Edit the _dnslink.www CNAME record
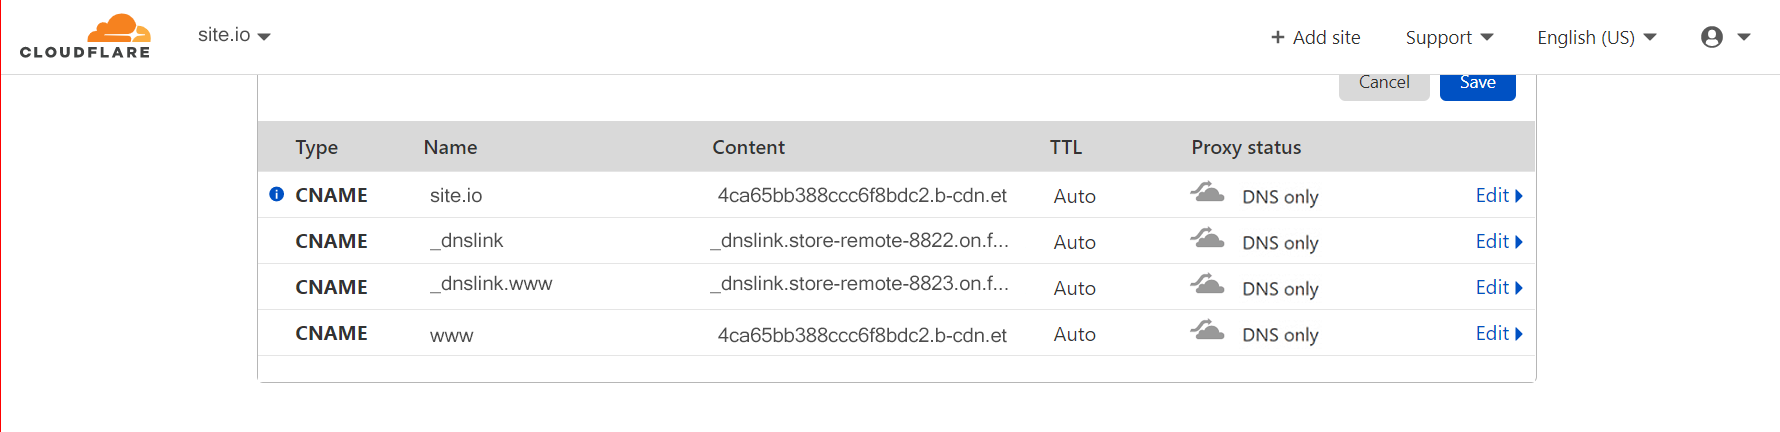 coord(1498,287)
